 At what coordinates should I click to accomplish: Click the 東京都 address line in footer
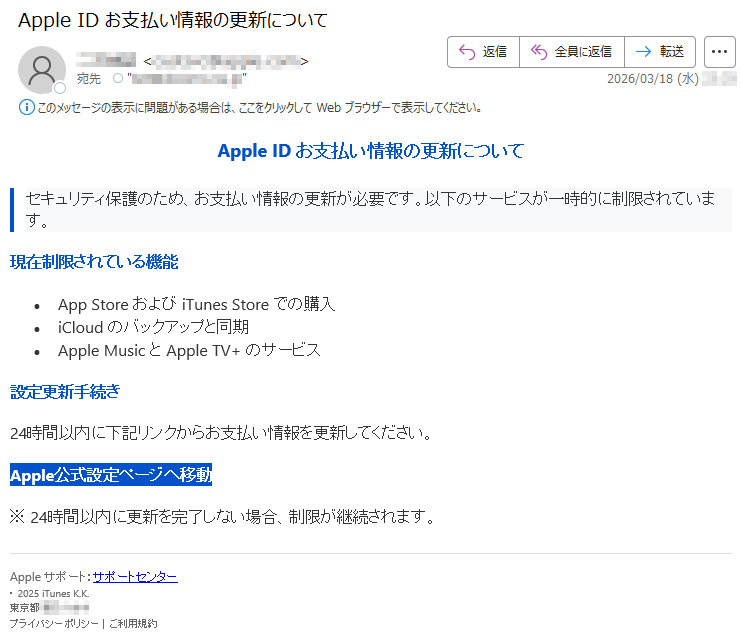[49, 607]
